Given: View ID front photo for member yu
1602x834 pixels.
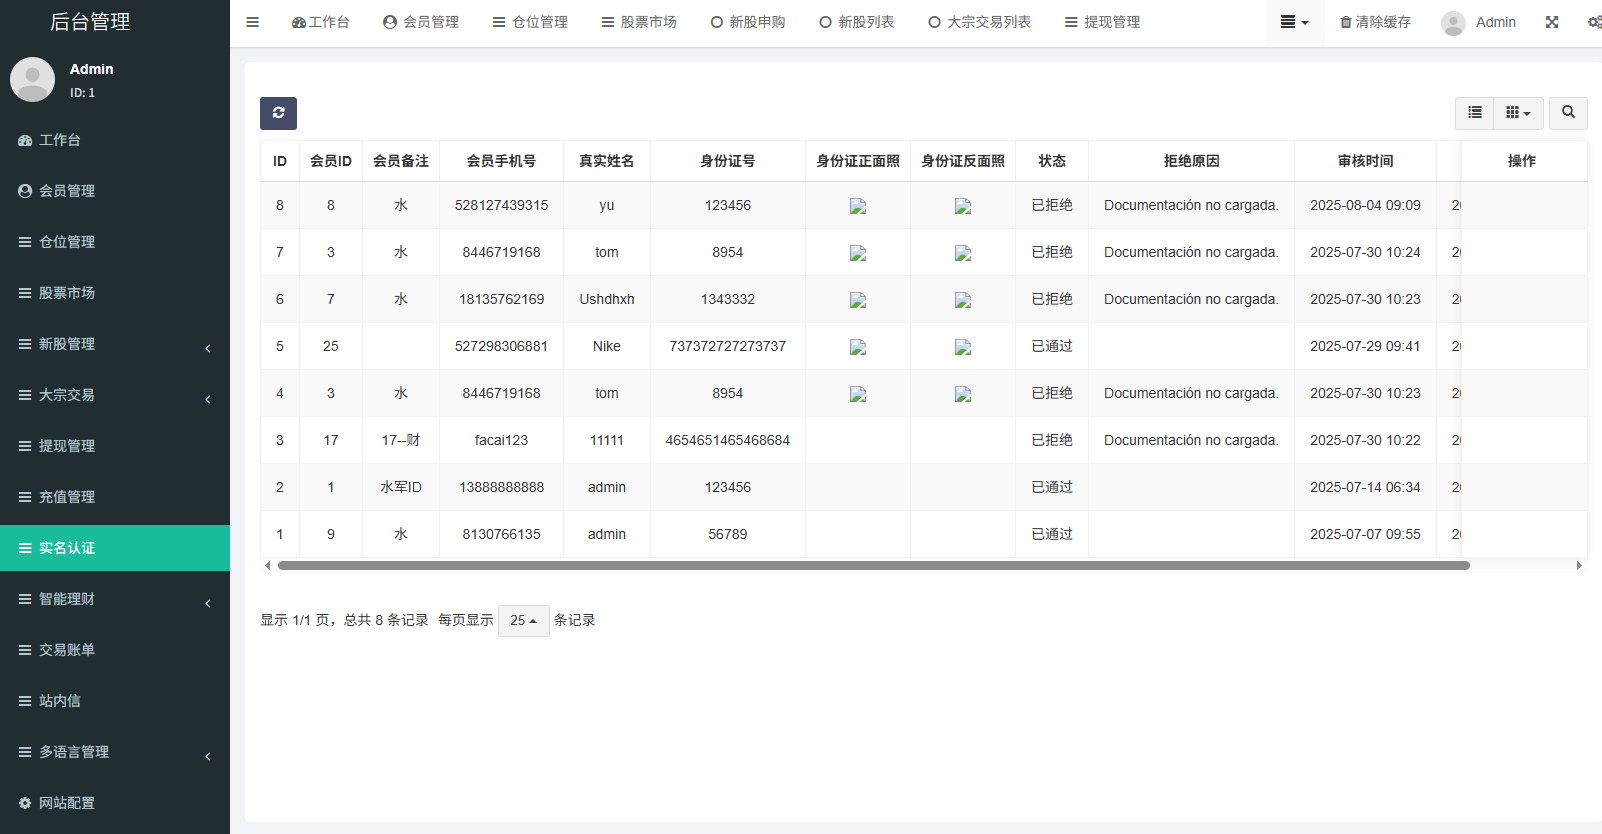Looking at the screenshot, I should pyautogui.click(x=857, y=206).
